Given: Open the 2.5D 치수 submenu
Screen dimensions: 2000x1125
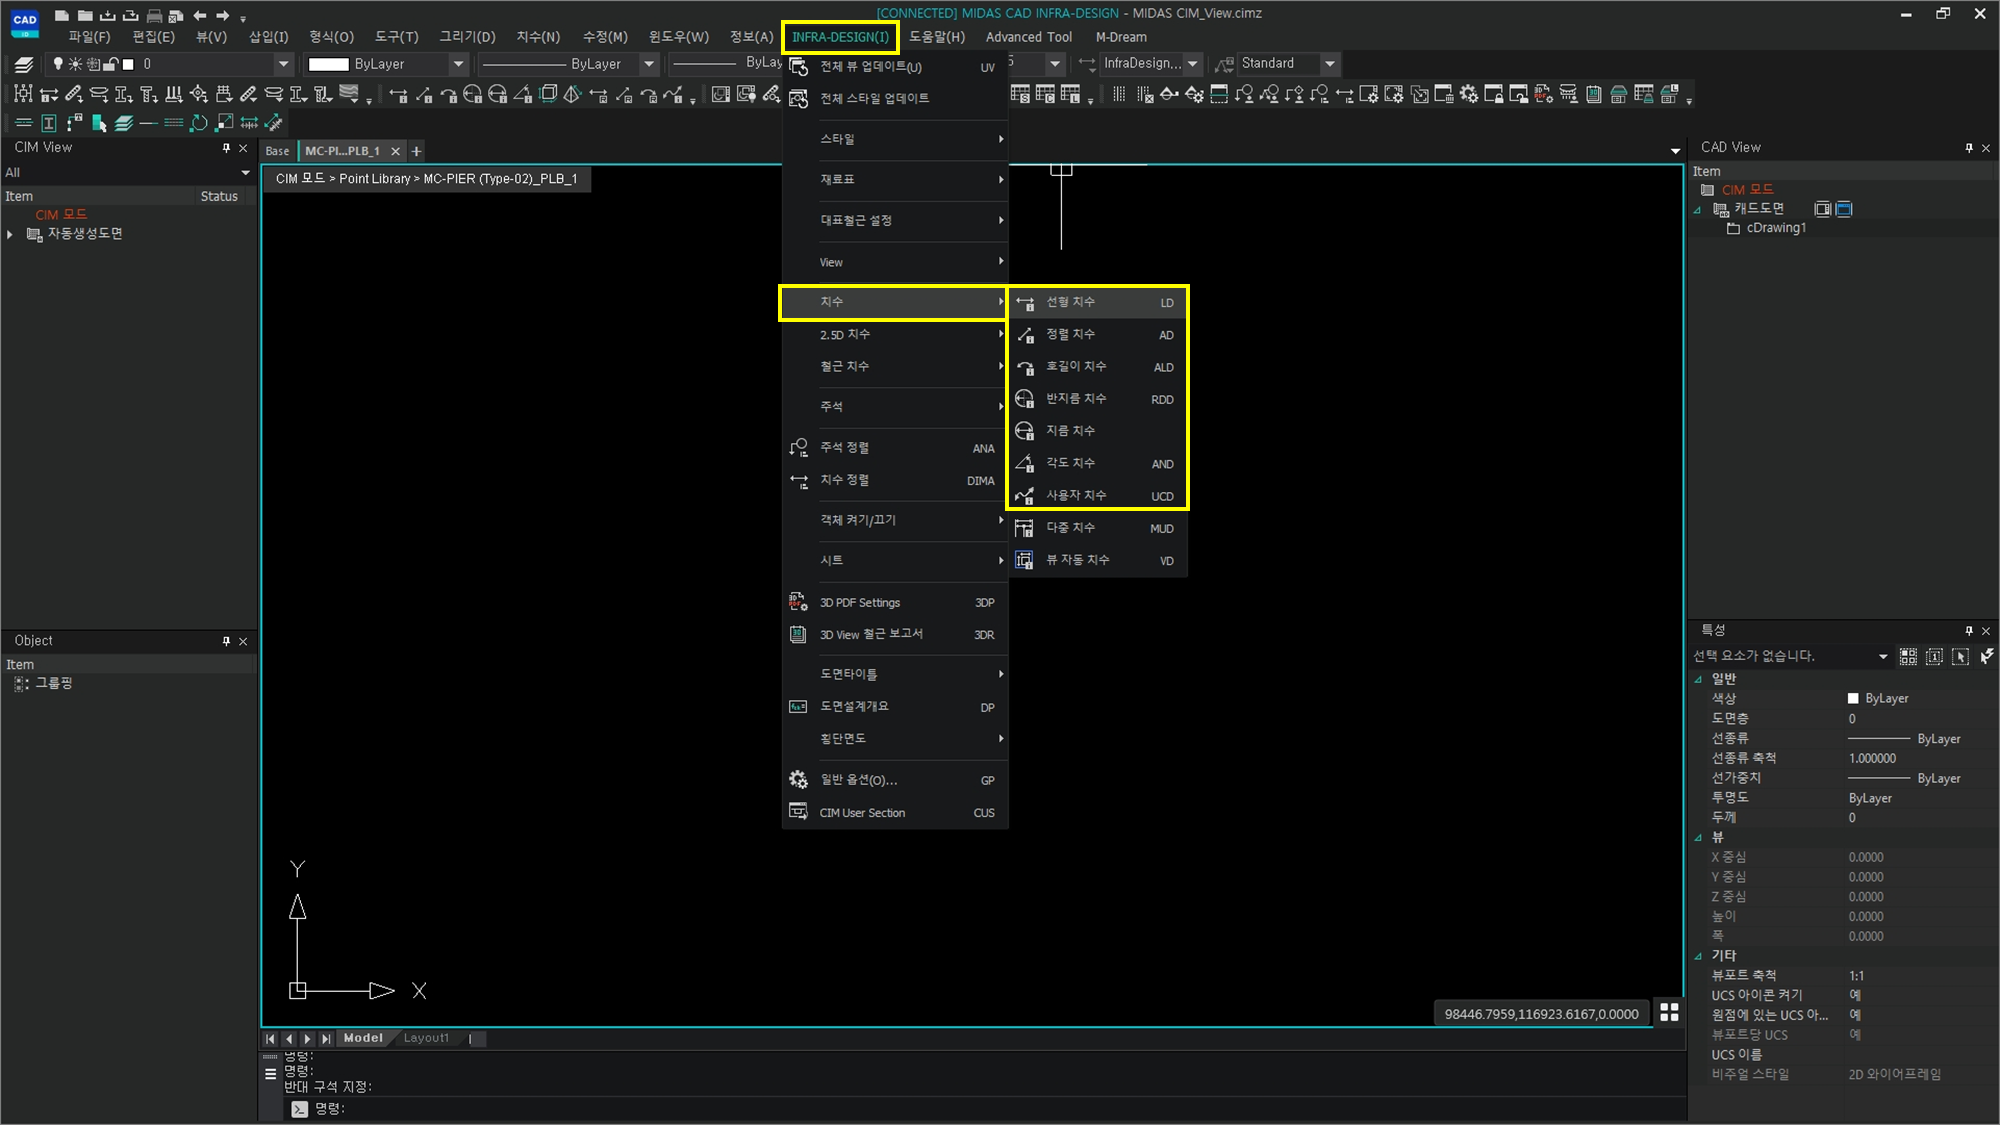Looking at the screenshot, I should tap(894, 334).
